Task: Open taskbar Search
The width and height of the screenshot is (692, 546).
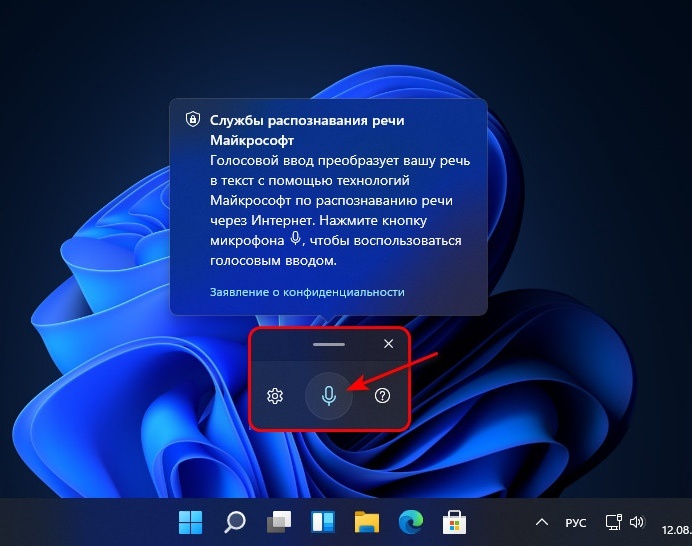Action: pyautogui.click(x=234, y=522)
